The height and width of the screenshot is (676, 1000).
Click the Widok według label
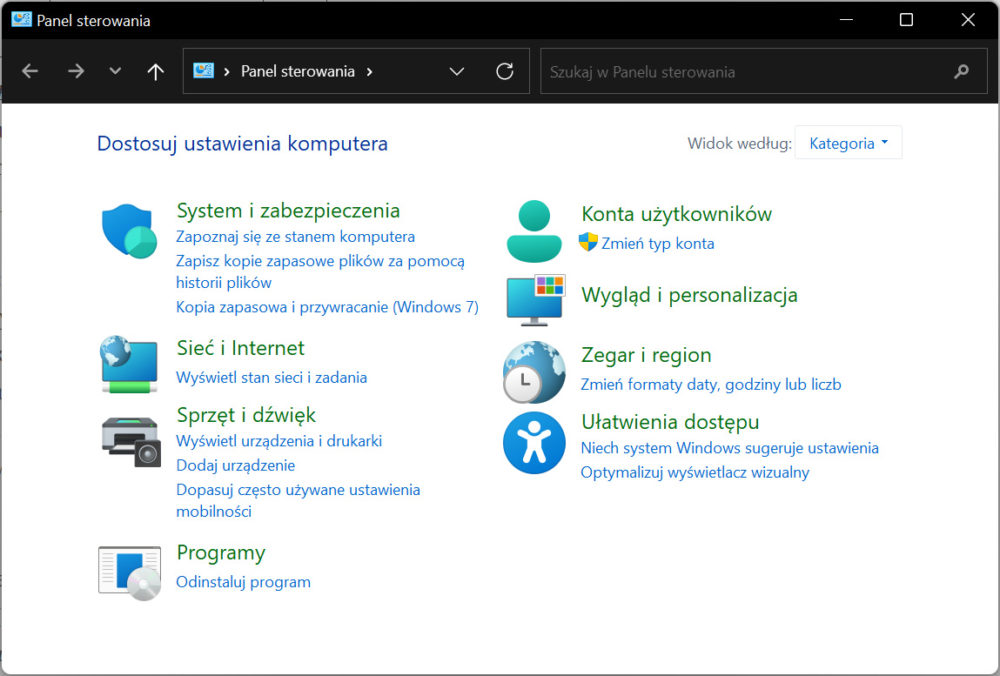pyautogui.click(x=739, y=143)
